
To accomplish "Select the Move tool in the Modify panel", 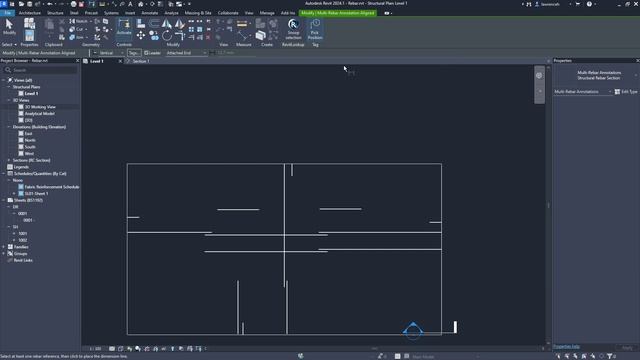I will (141, 36).
